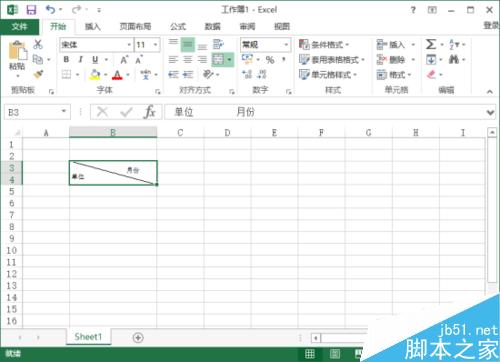500x362 pixels.
Task: Copy the selected cell
Action: coord(38,59)
